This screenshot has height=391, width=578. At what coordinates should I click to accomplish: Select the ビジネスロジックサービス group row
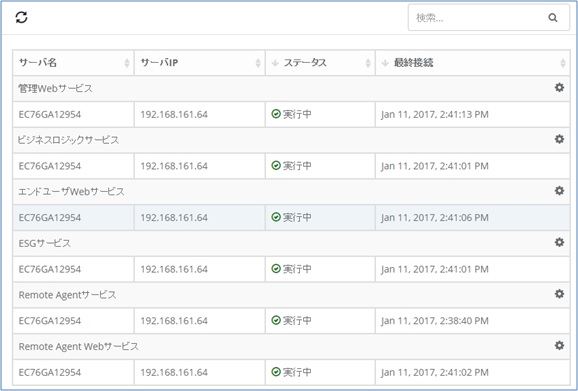[x=291, y=140]
